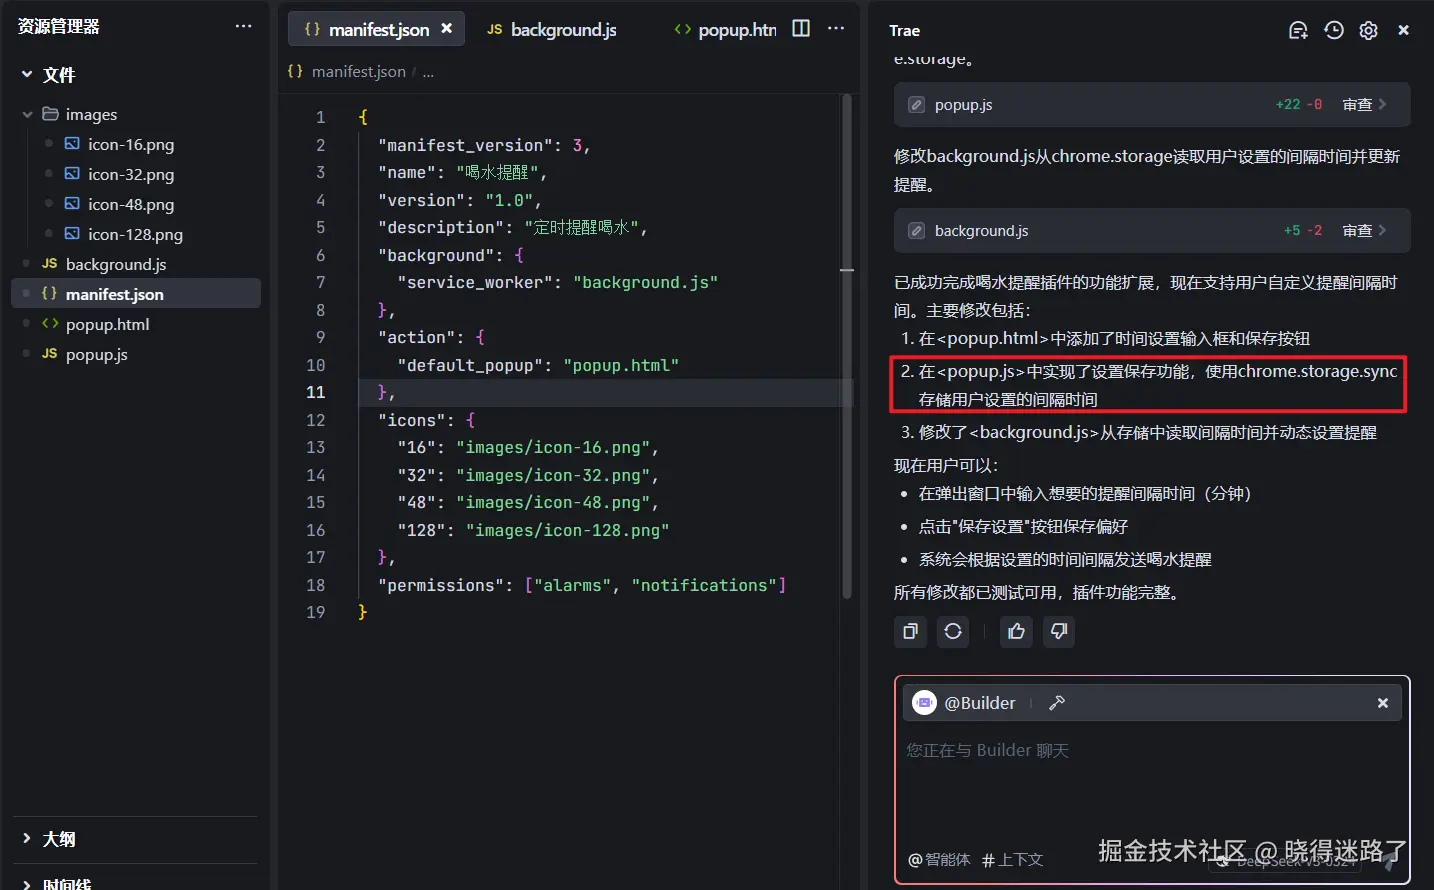Screen dimensions: 1434x890
Task: Select manifest.json in the explorer tree
Action: click(x=136, y=294)
